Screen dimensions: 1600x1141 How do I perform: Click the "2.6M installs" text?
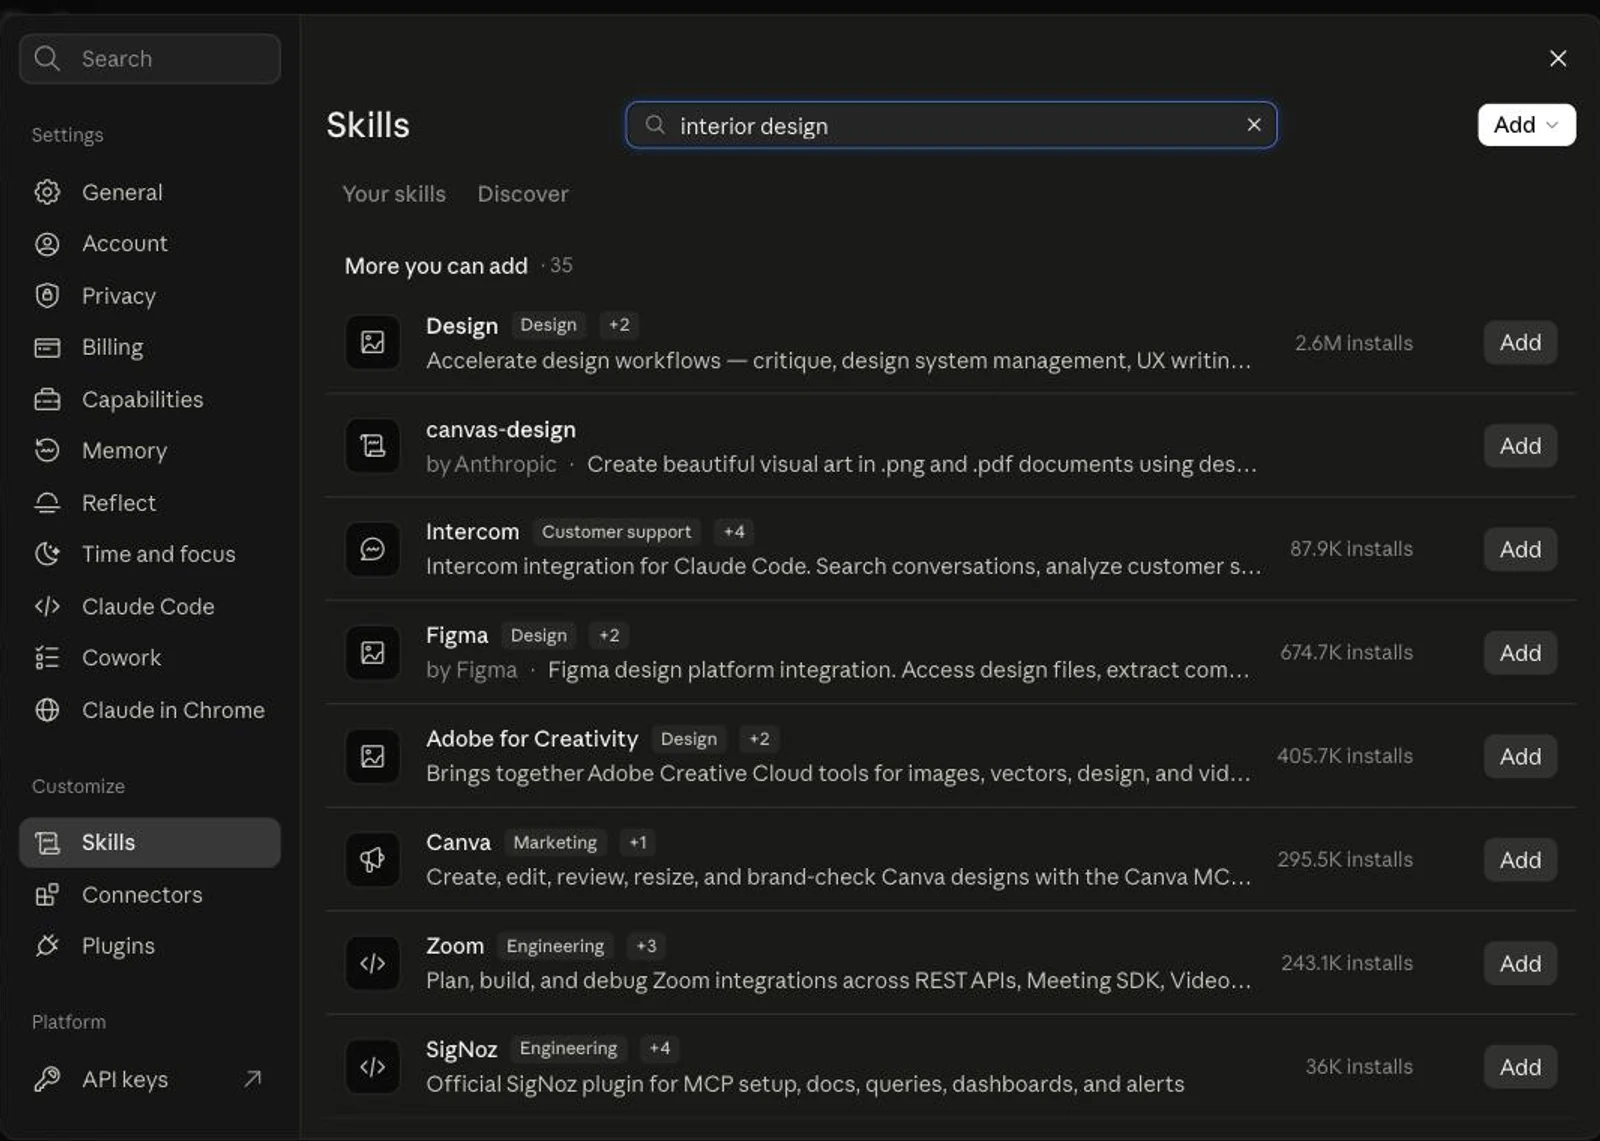coord(1354,343)
